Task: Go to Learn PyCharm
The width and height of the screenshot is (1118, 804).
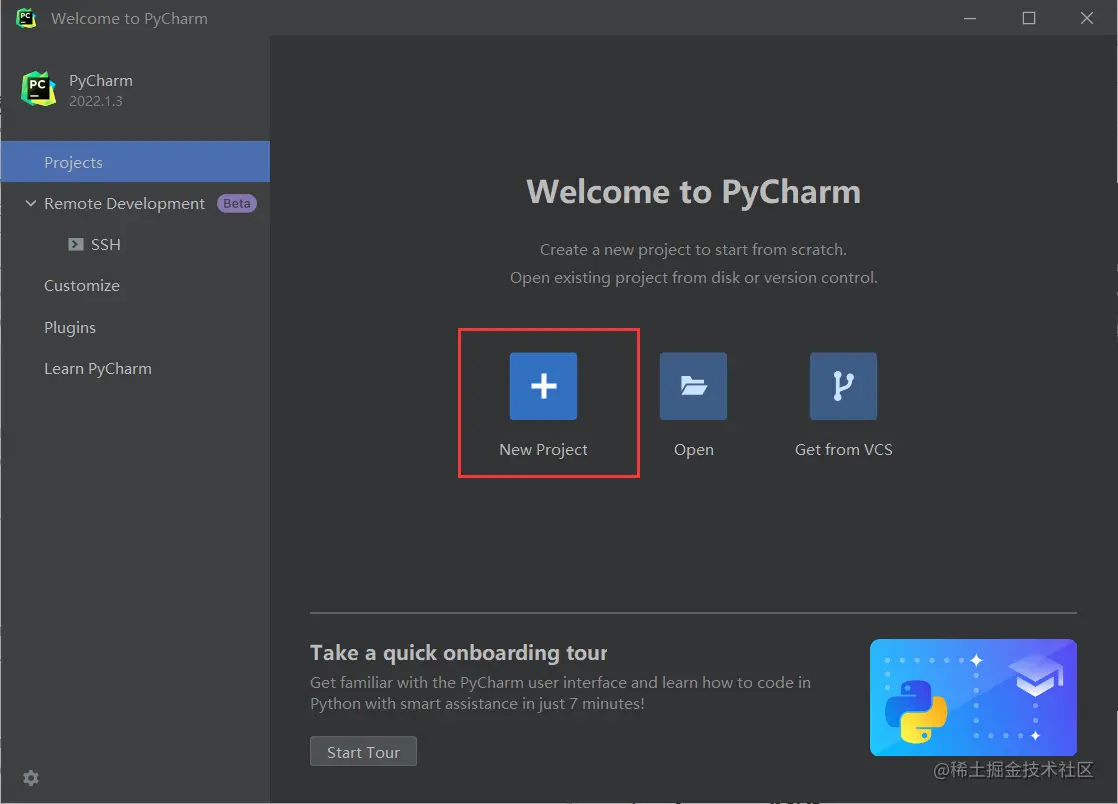Action: tap(98, 368)
